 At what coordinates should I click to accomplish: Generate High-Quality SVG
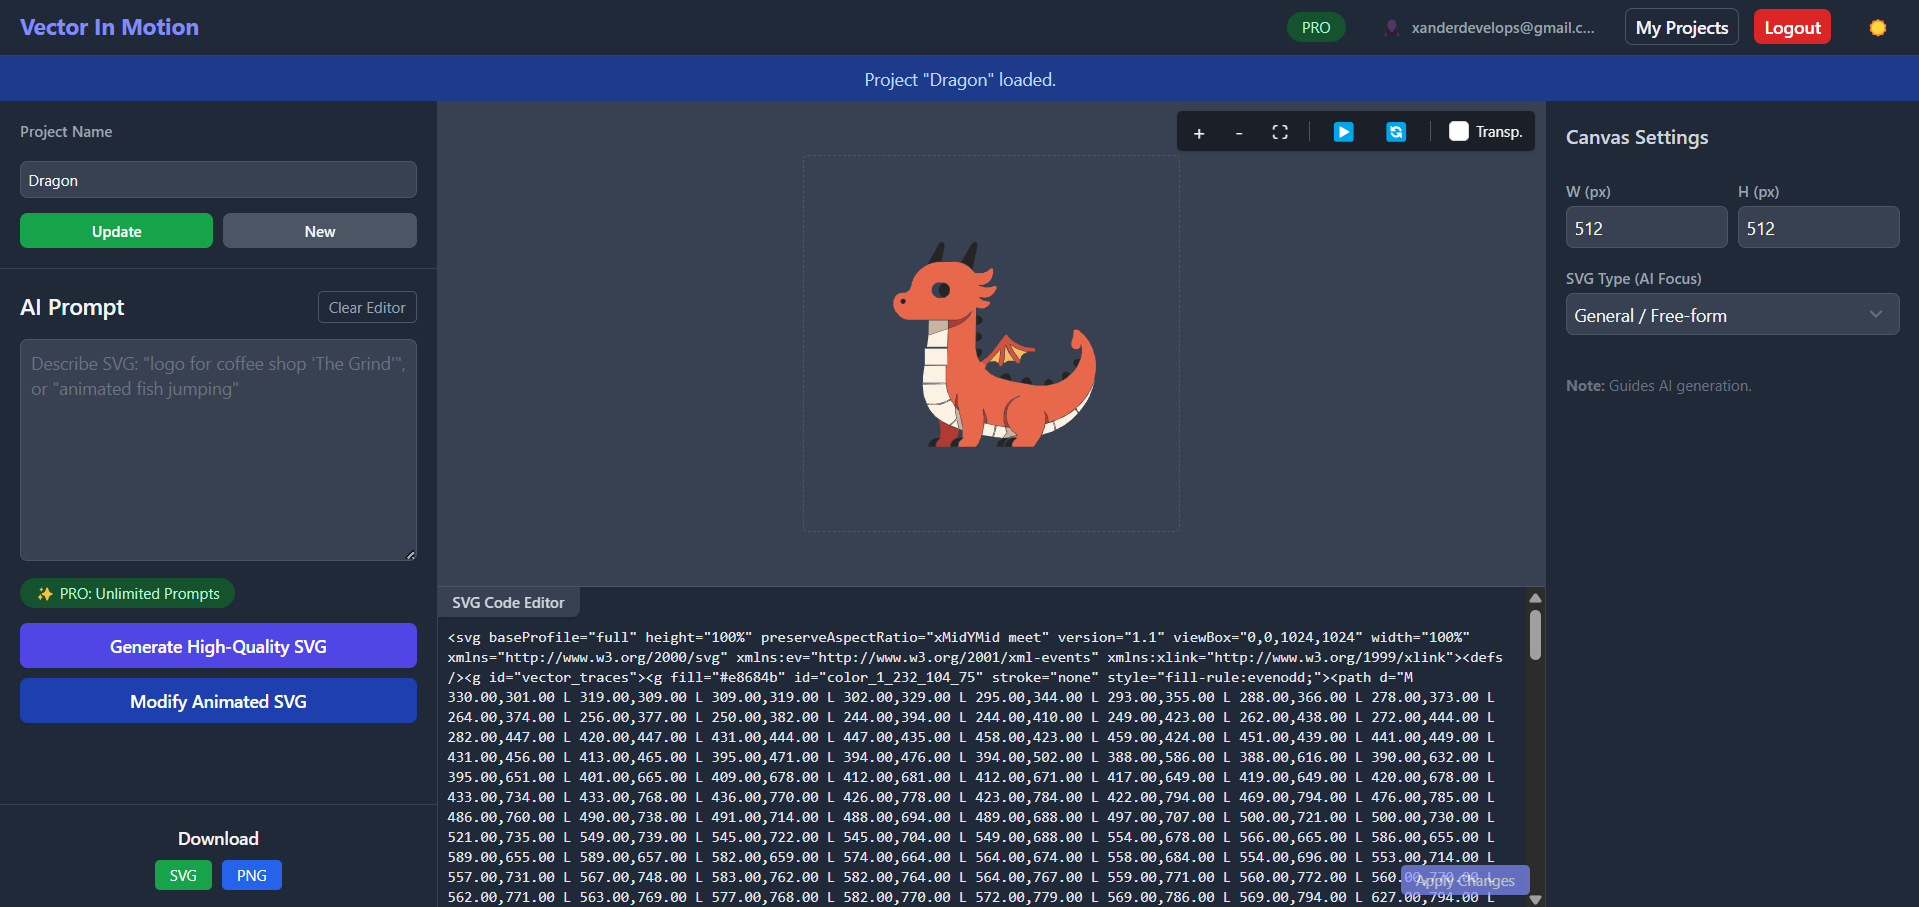tap(218, 646)
